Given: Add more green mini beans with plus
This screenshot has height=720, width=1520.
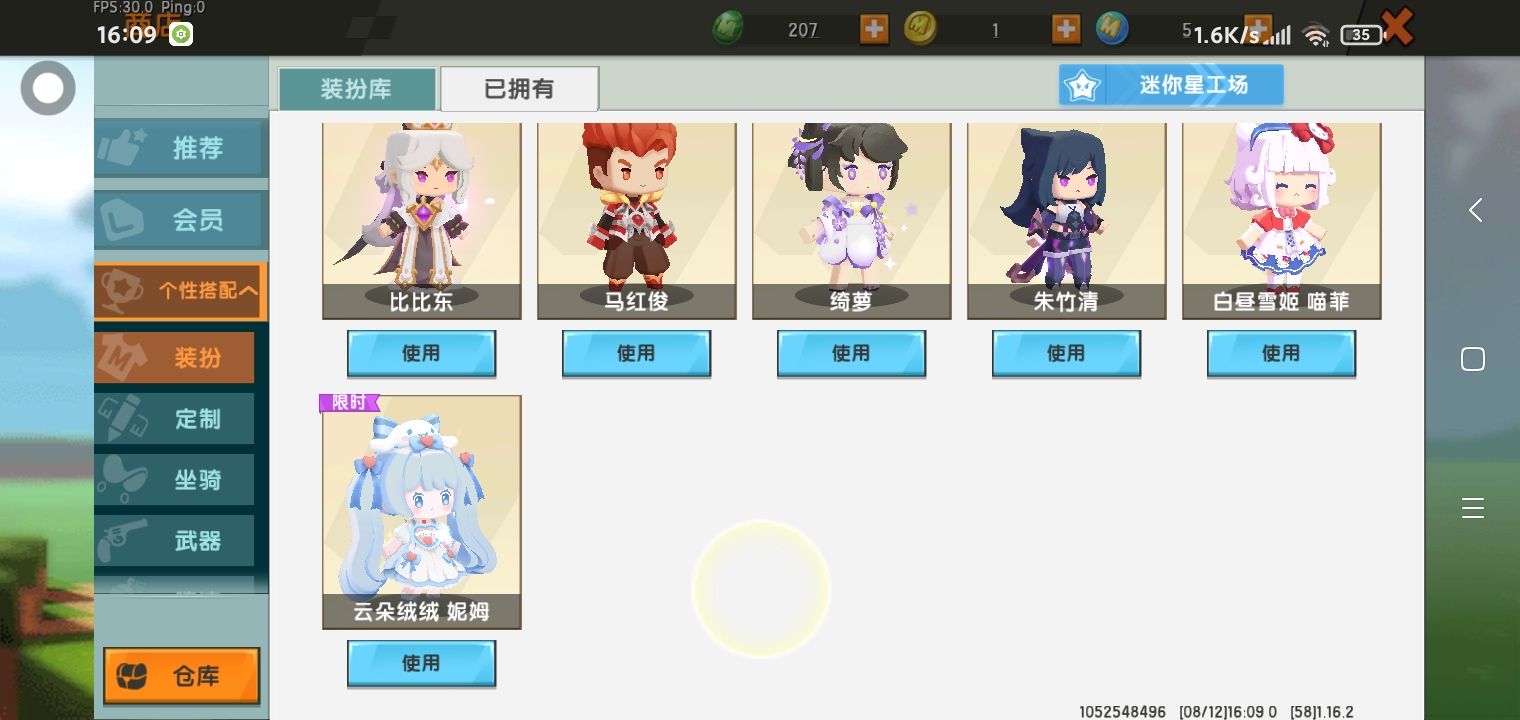Looking at the screenshot, I should 874,29.
